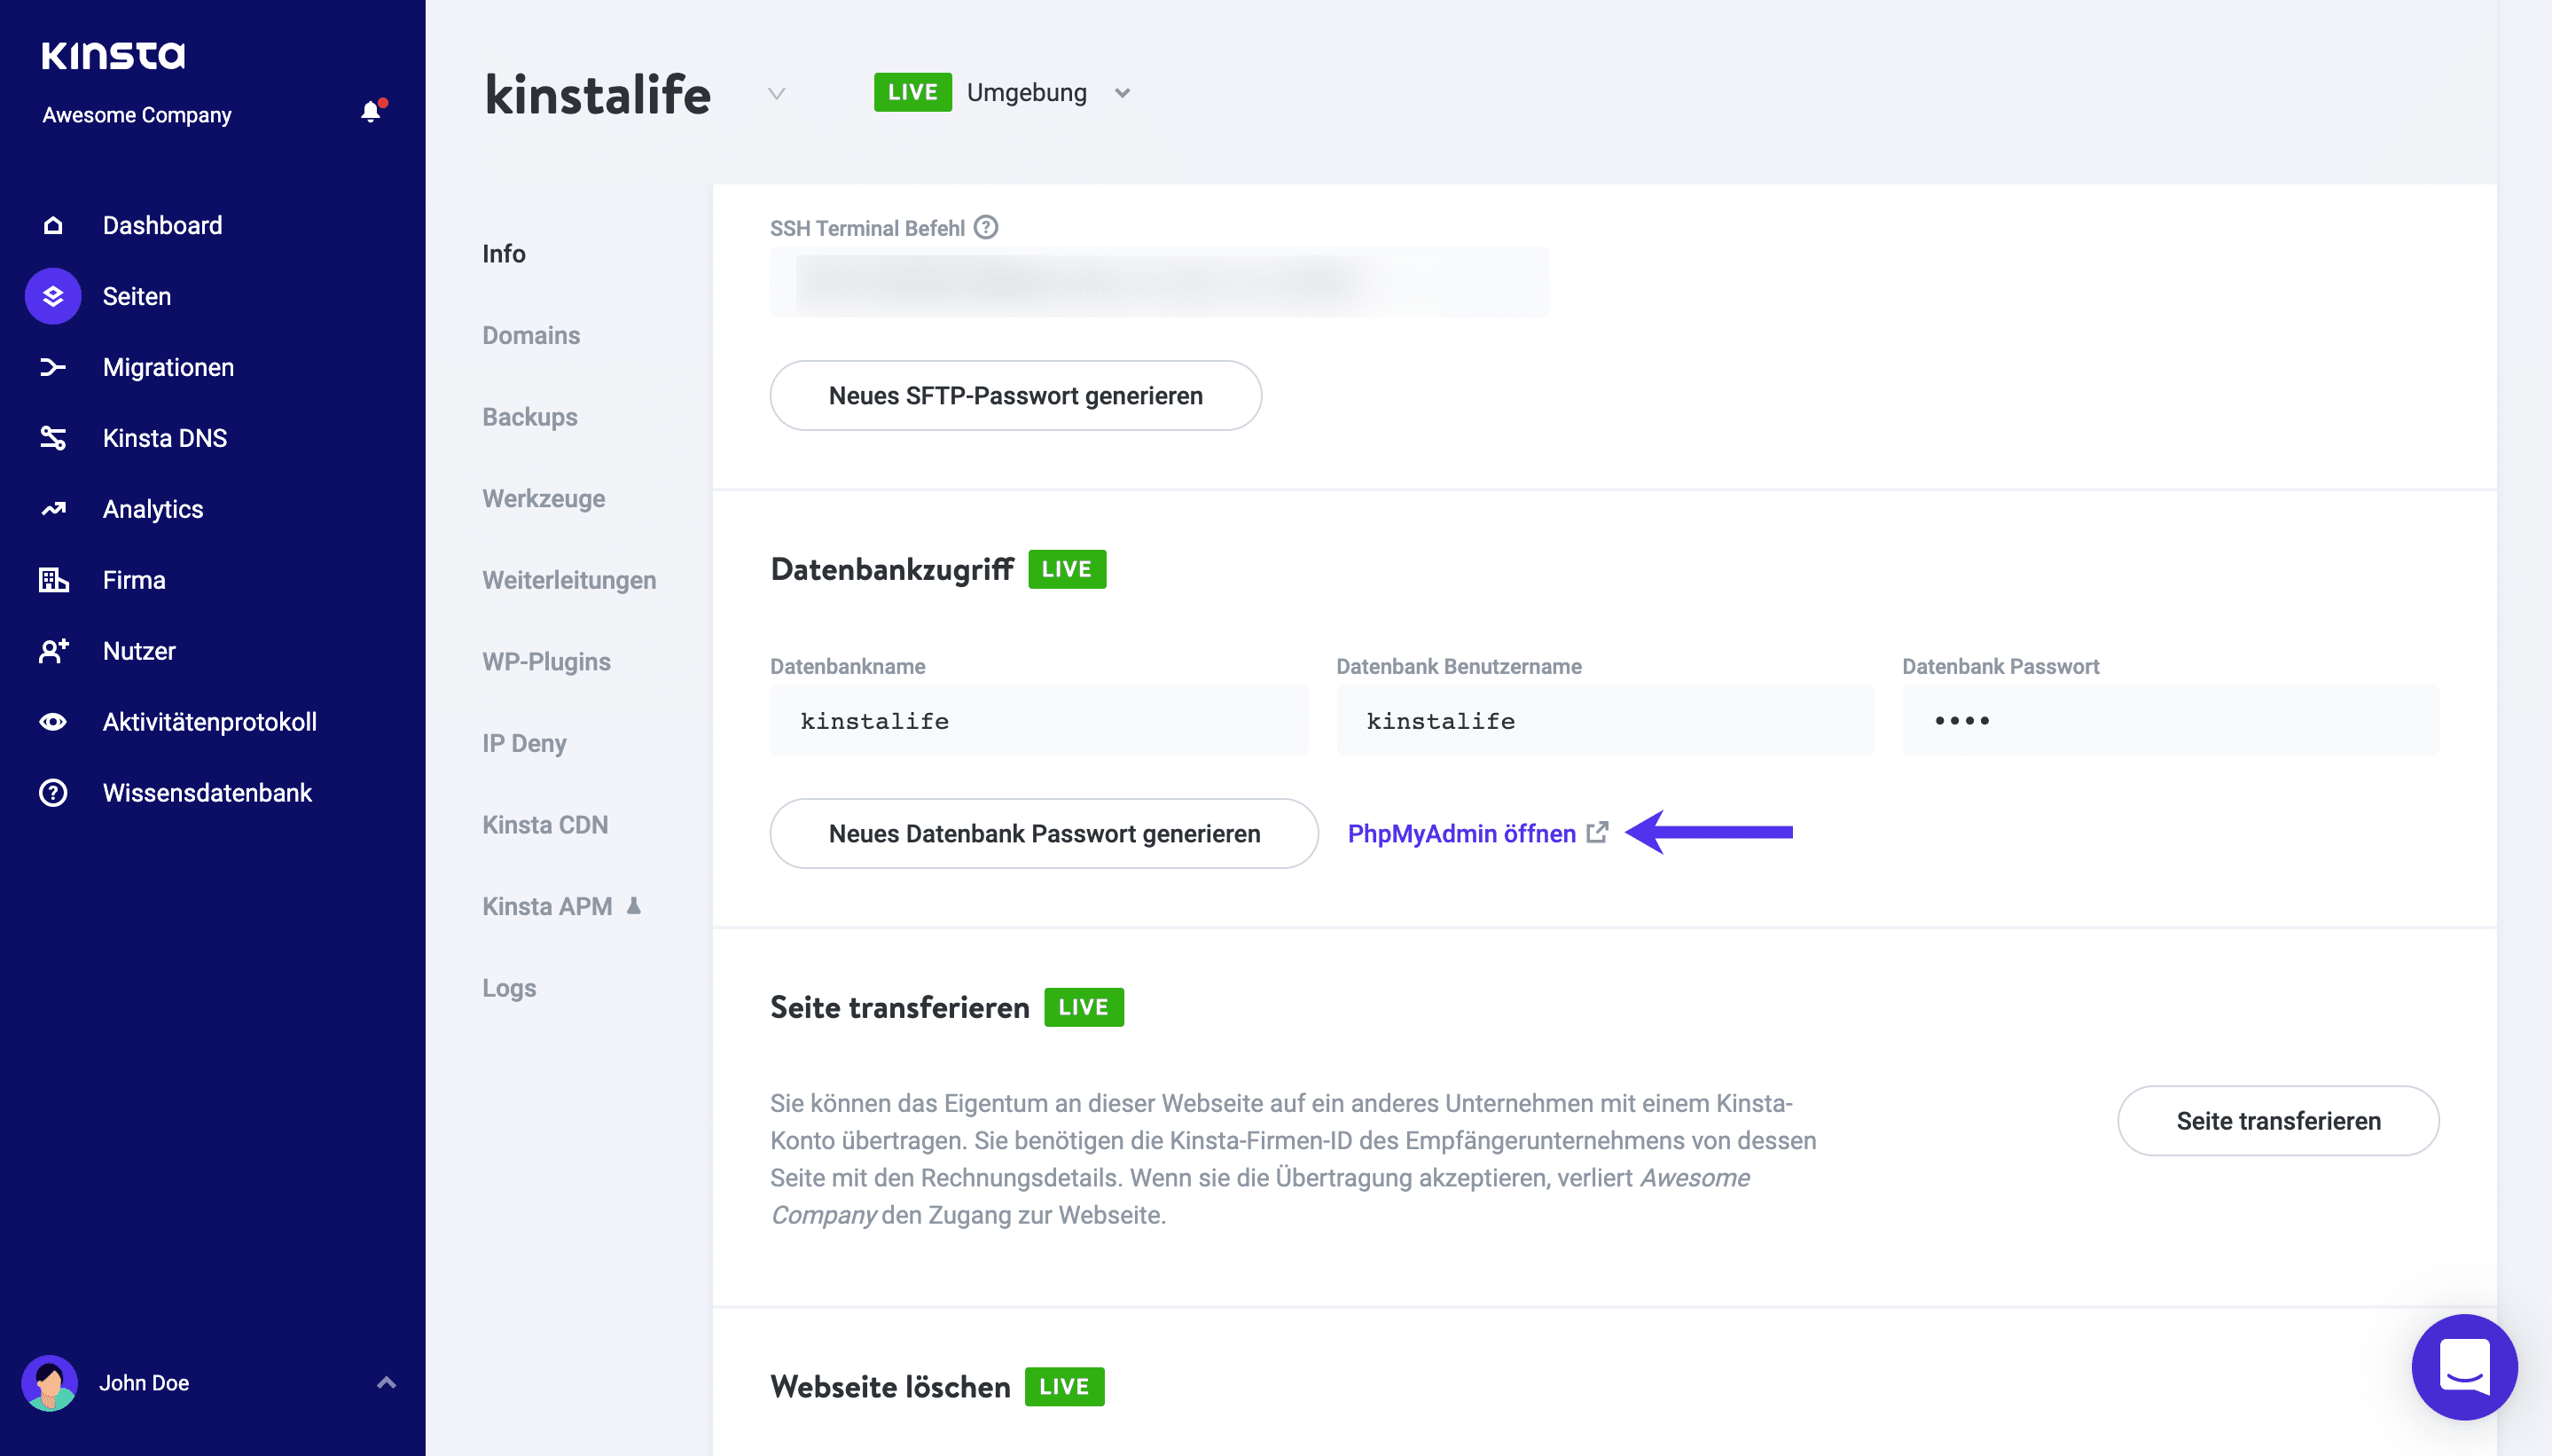Image resolution: width=2552 pixels, height=1456 pixels.
Task: Click the Datenbank Benutzername field
Action: (1605, 720)
